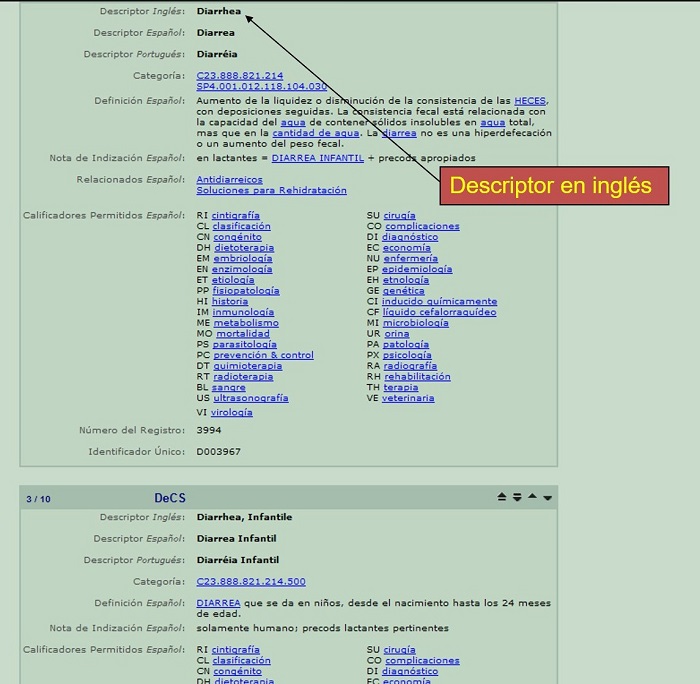Click the DeCS header of record 3/10
Viewport: 700px width, 684px height.
click(169, 498)
